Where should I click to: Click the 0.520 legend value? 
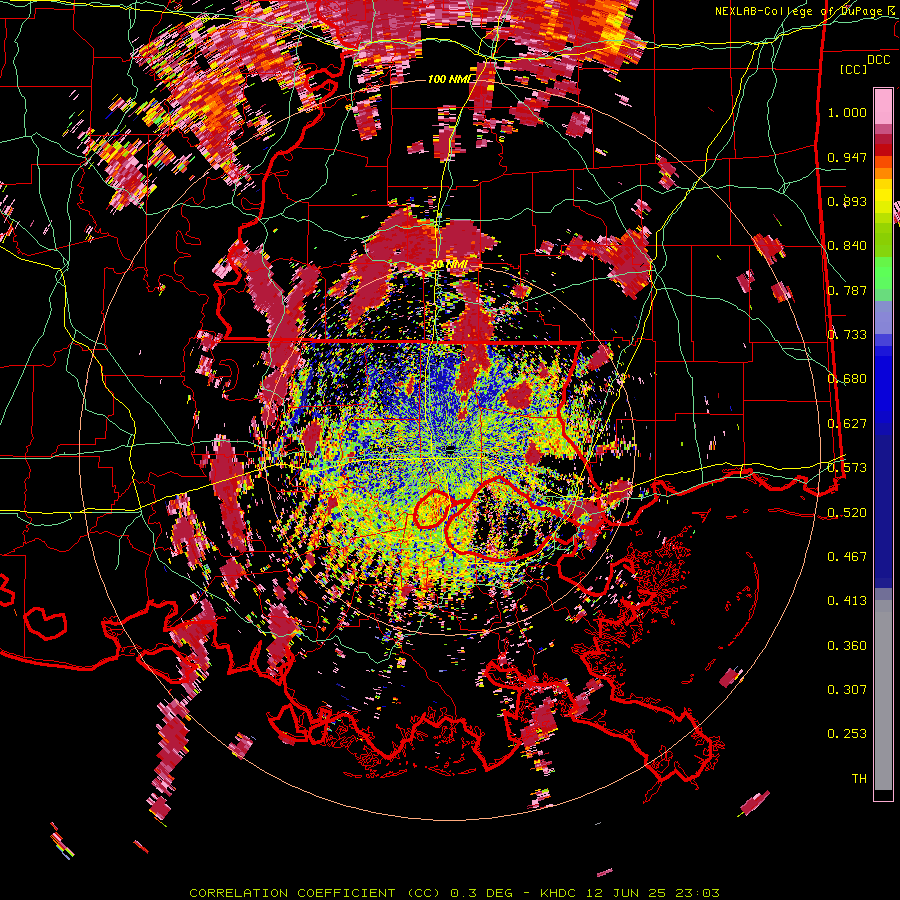[x=847, y=512]
